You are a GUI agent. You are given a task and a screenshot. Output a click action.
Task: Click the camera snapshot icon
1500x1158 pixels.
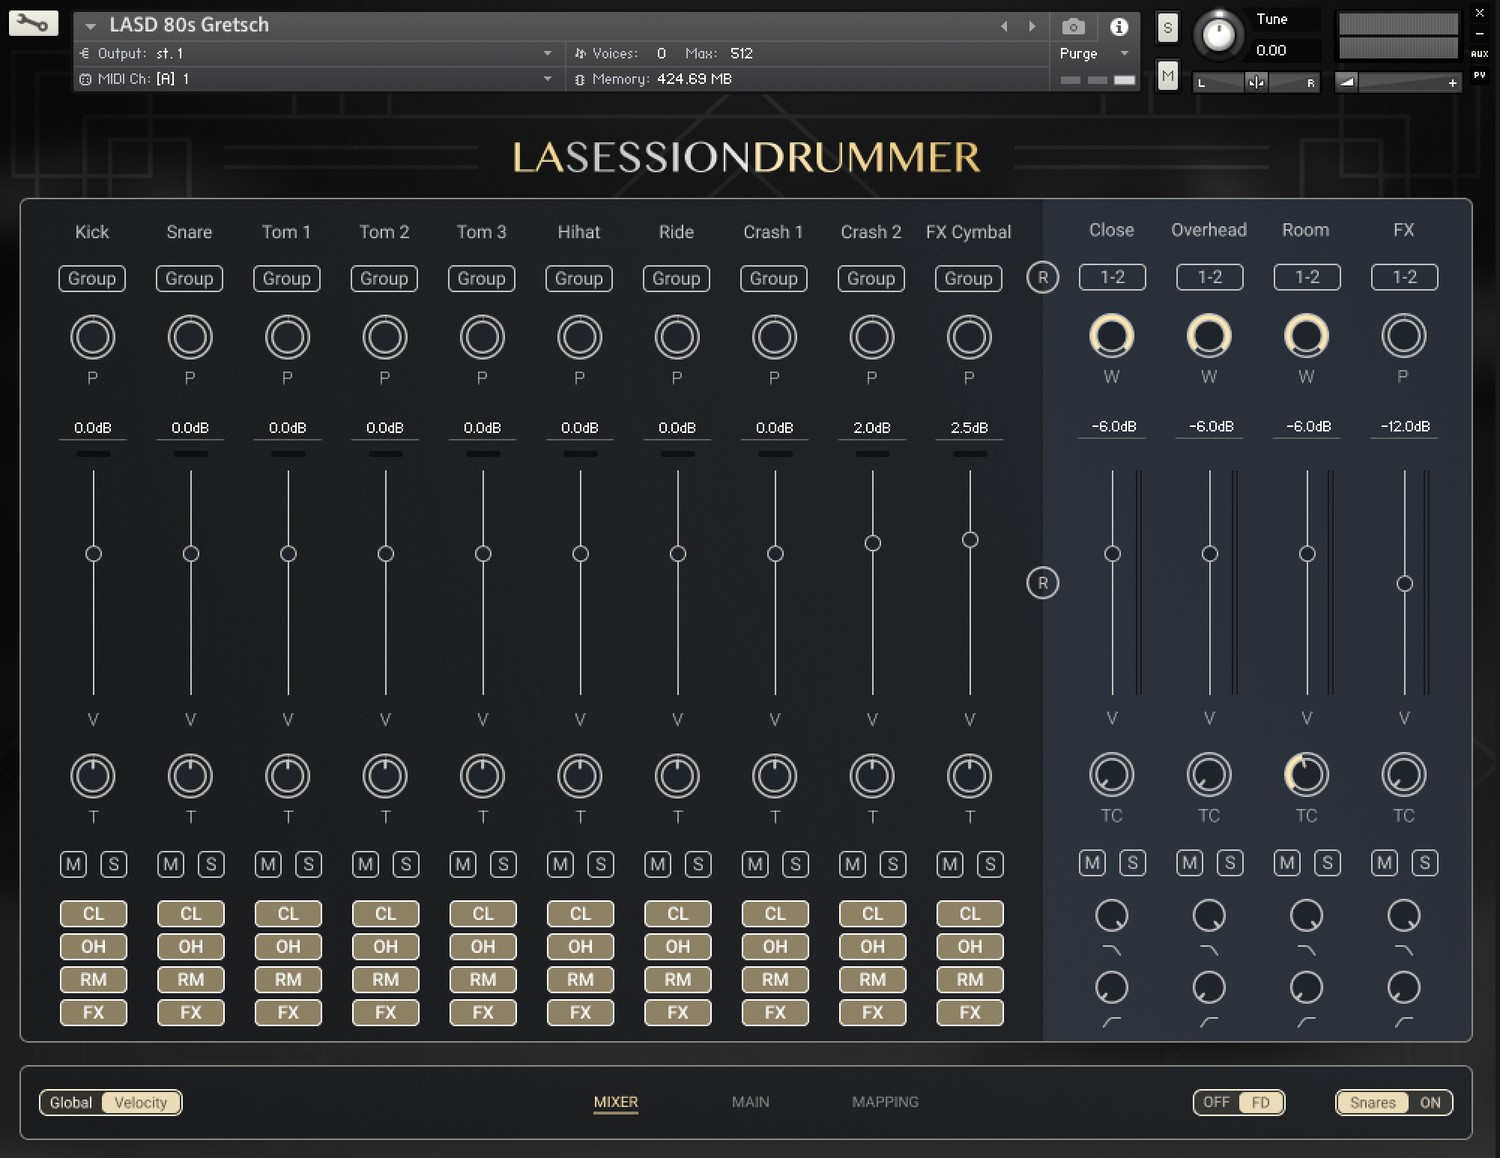click(x=1073, y=27)
